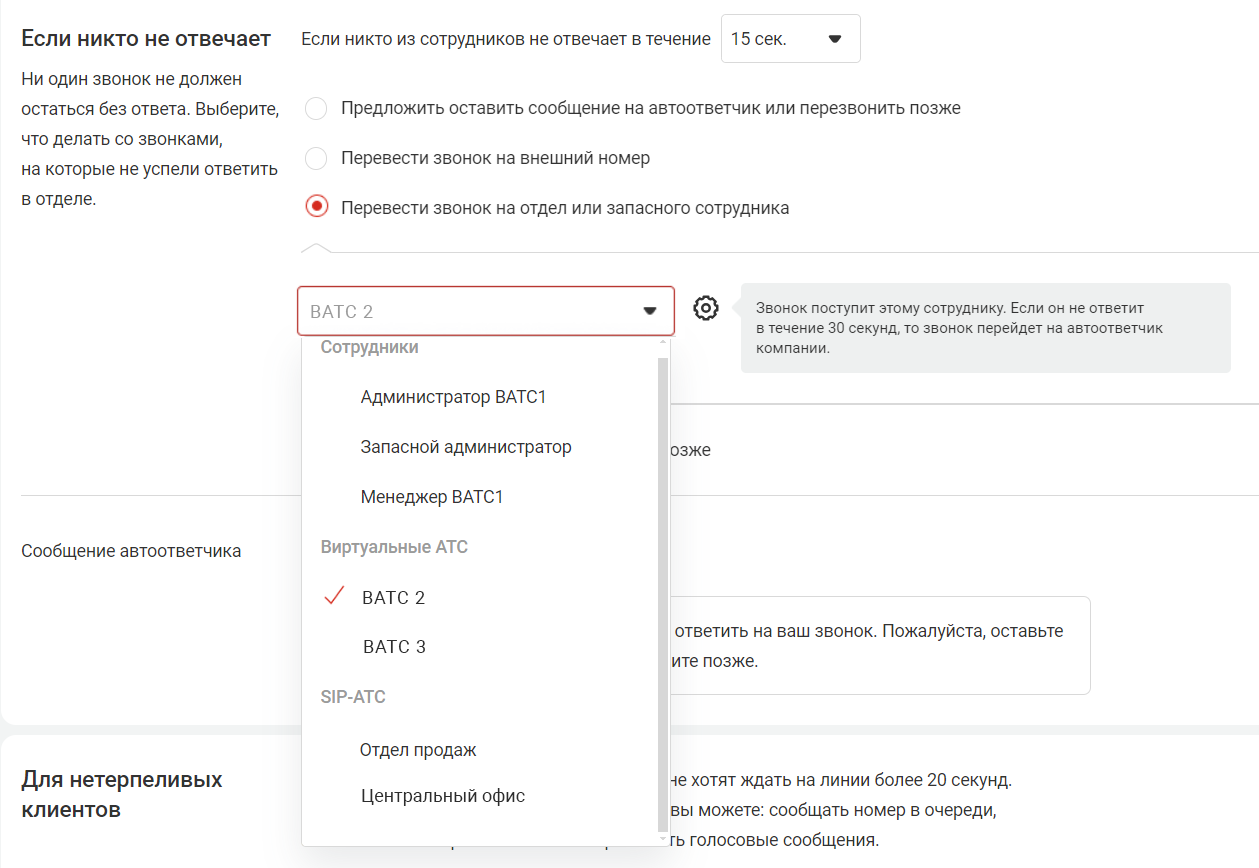Open the 15 сек. timeout dropdown
This screenshot has width=1259, height=868.
pyautogui.click(x=789, y=39)
